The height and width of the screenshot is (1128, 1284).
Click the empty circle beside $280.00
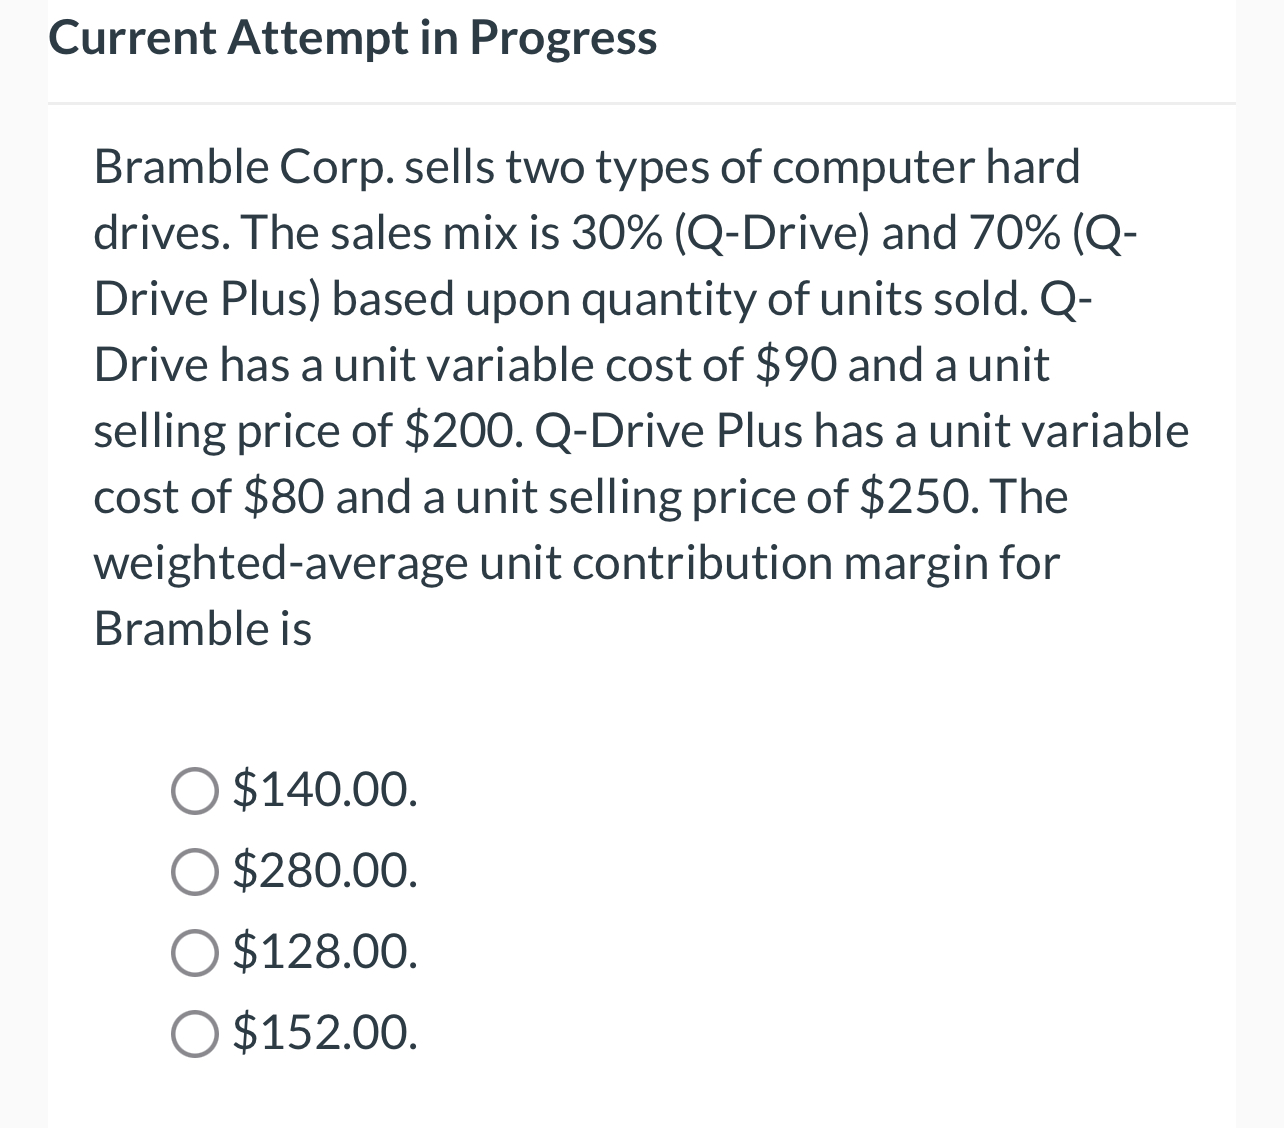click(196, 872)
